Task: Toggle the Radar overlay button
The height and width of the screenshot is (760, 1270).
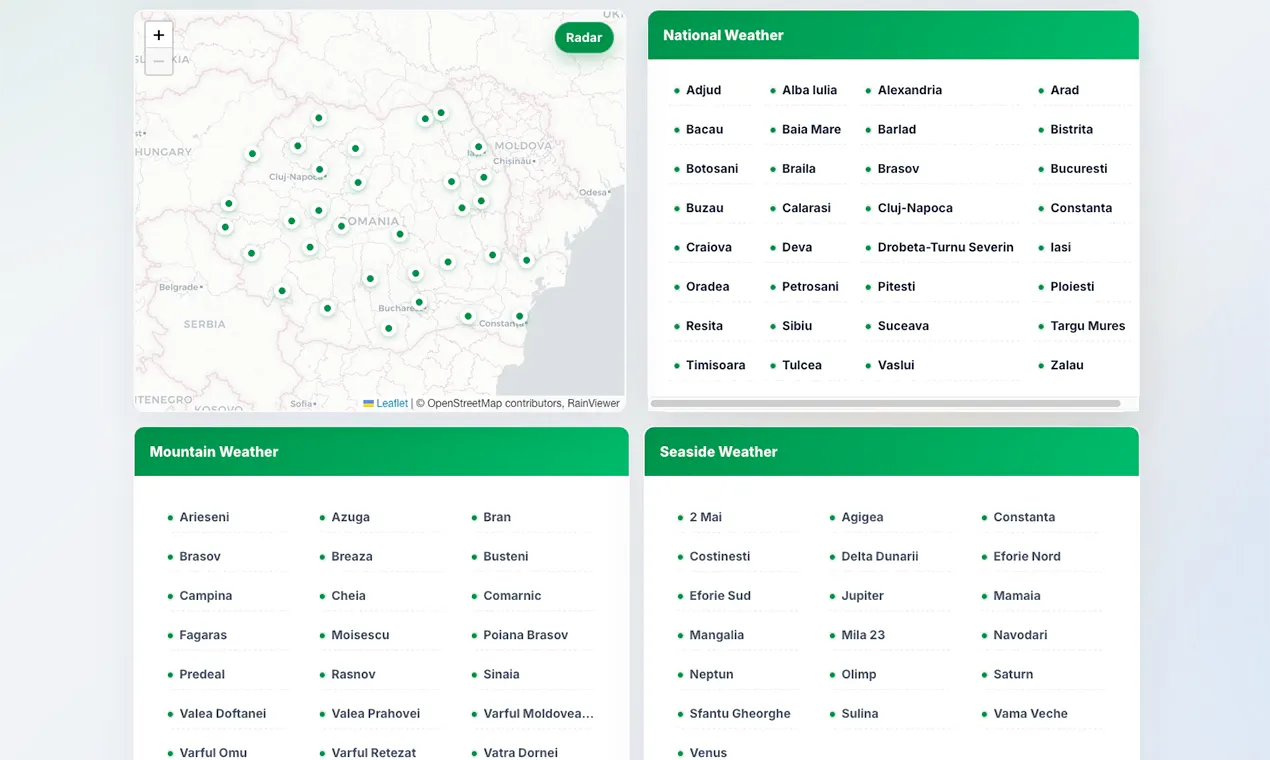Action: (x=584, y=38)
